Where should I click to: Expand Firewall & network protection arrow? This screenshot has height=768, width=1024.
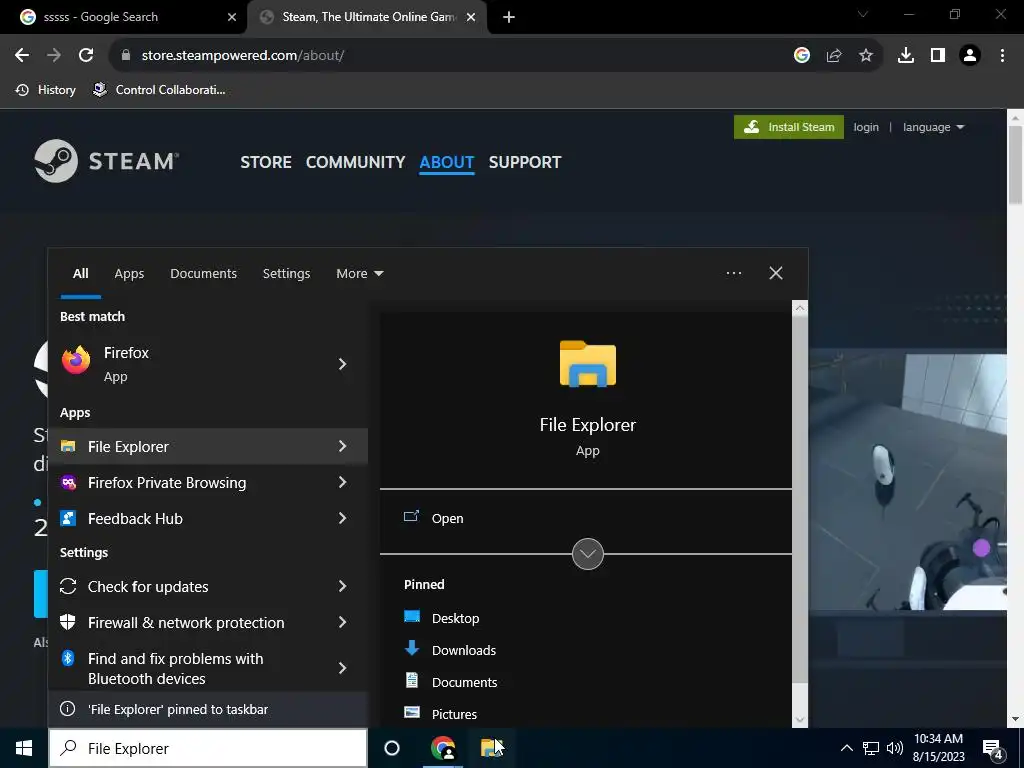(x=342, y=622)
